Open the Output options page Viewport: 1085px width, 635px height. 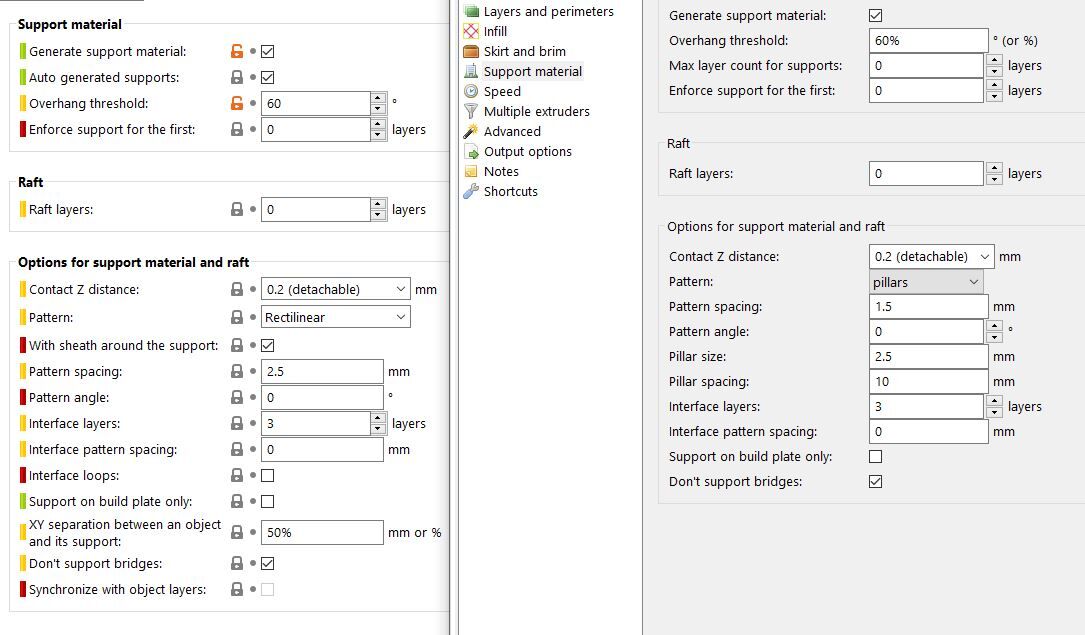click(x=528, y=151)
